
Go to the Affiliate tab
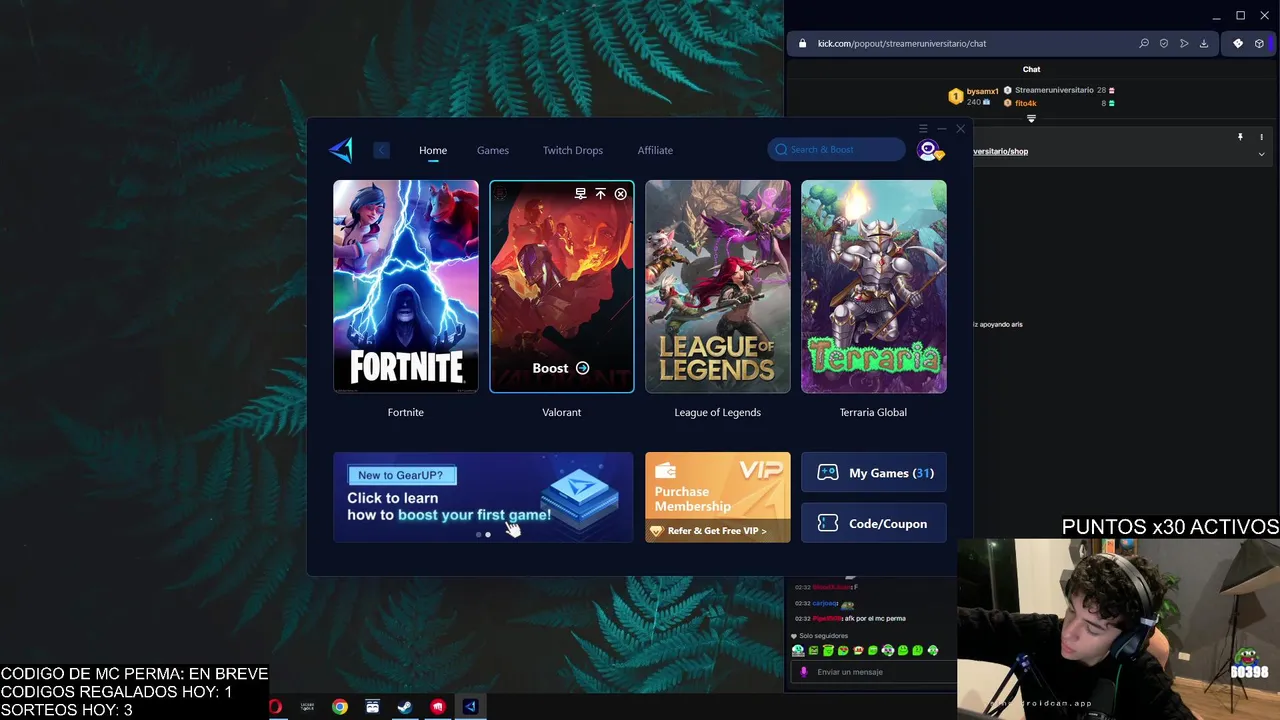[x=655, y=150]
